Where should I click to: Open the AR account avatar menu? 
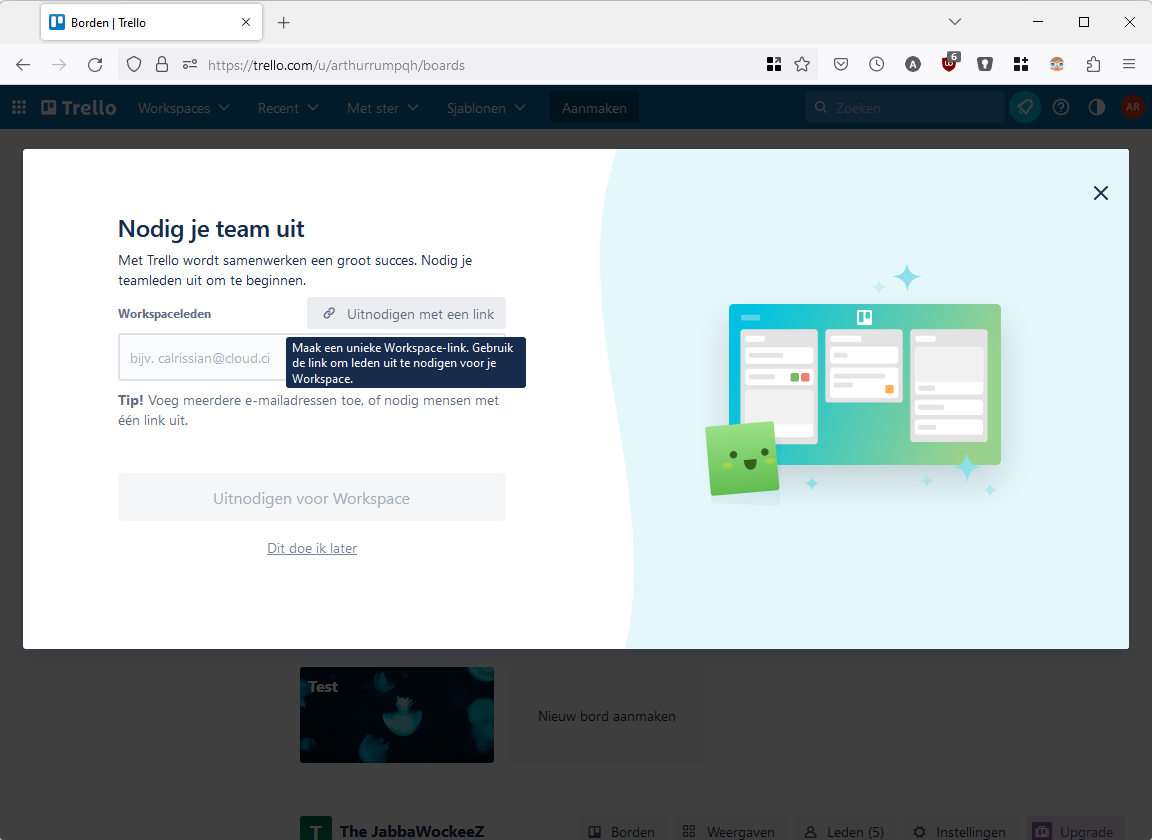1132,108
